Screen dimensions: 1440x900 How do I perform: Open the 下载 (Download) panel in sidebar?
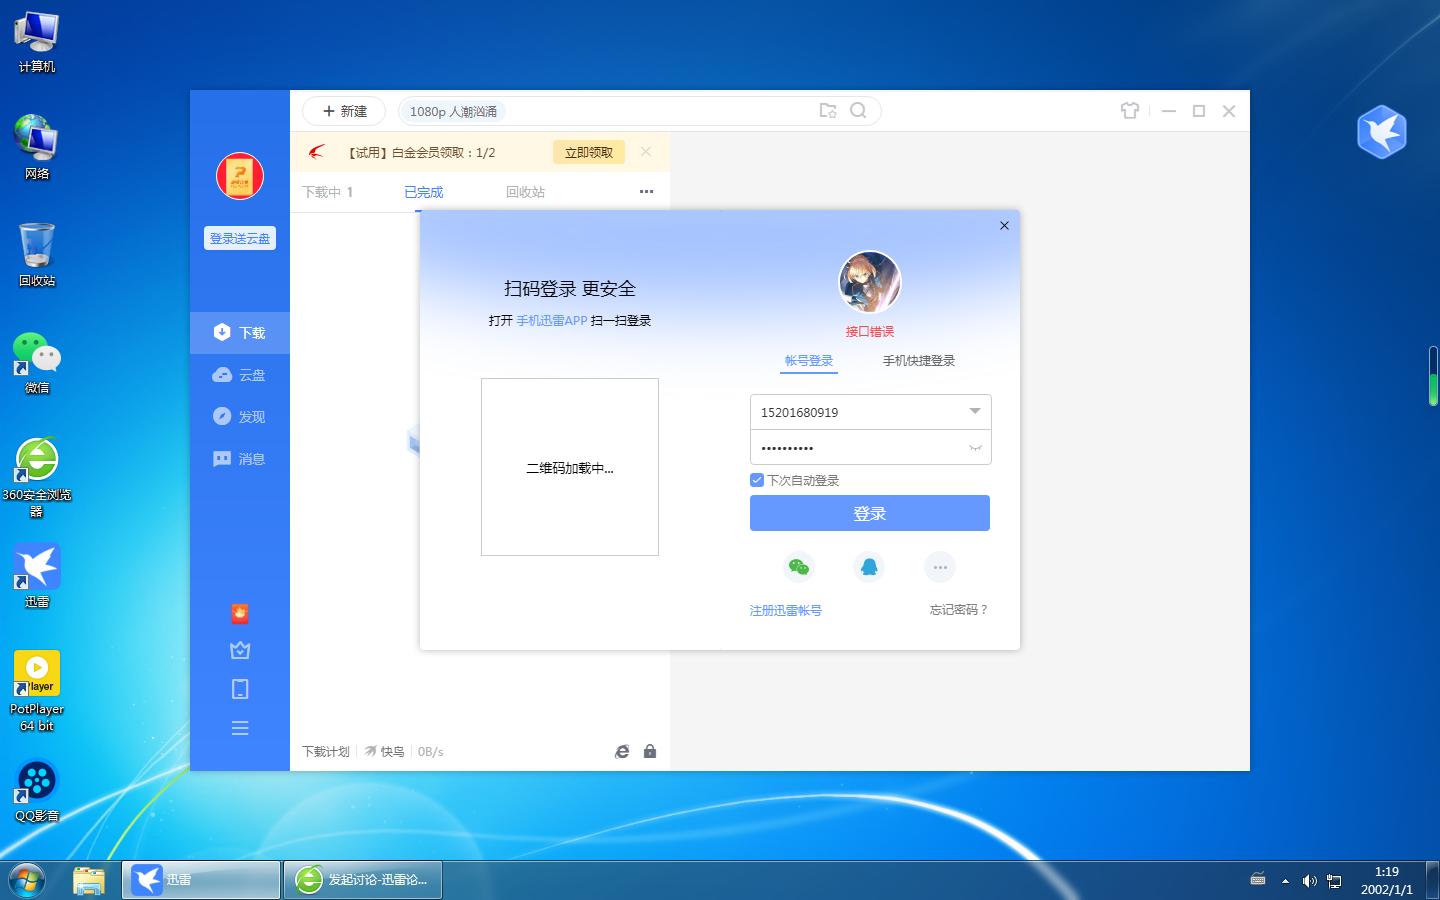click(x=239, y=332)
